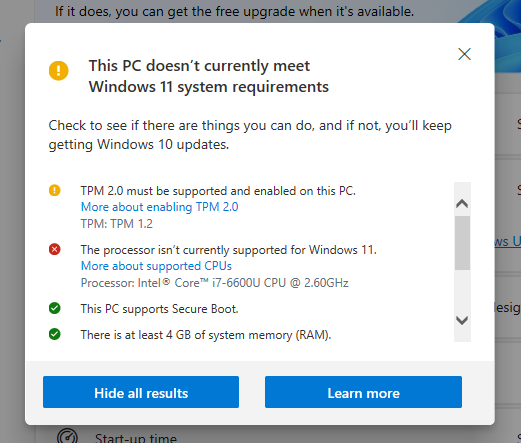
Task: Click the Start-up time label behind dialog
Action: (136, 438)
